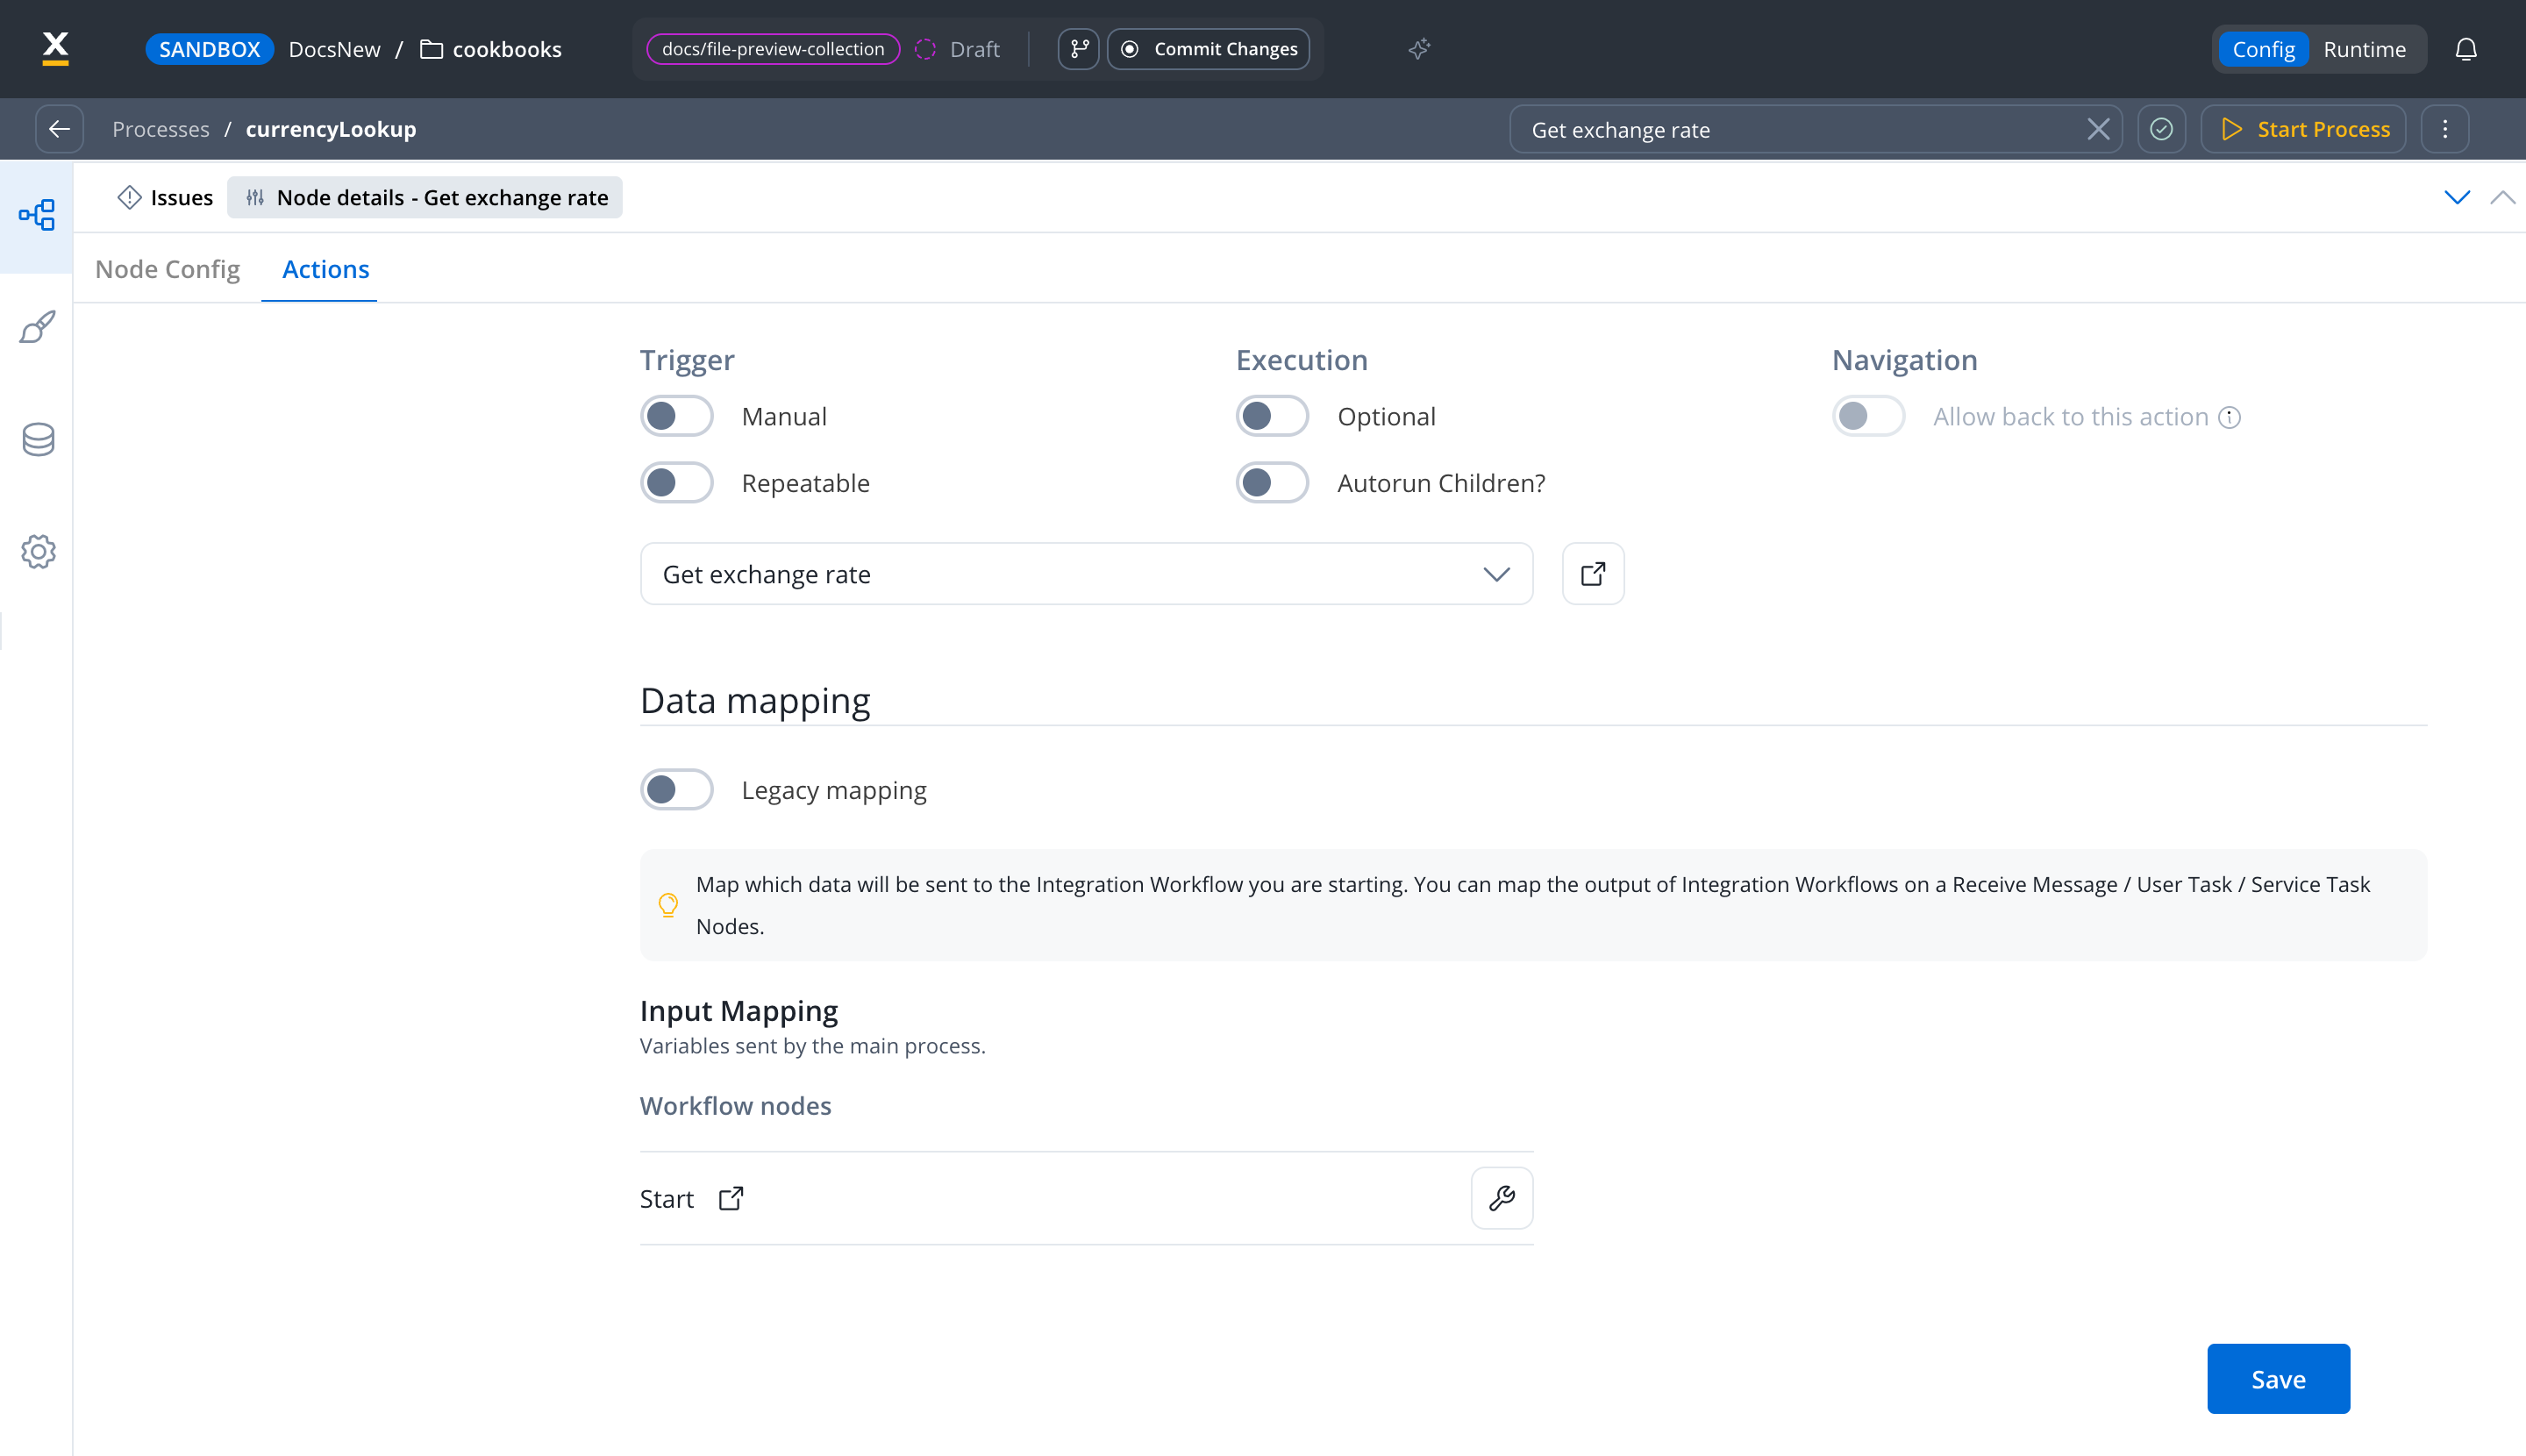Switch to Runtime mode
The width and height of the screenshot is (2526, 1456).
(2364, 49)
